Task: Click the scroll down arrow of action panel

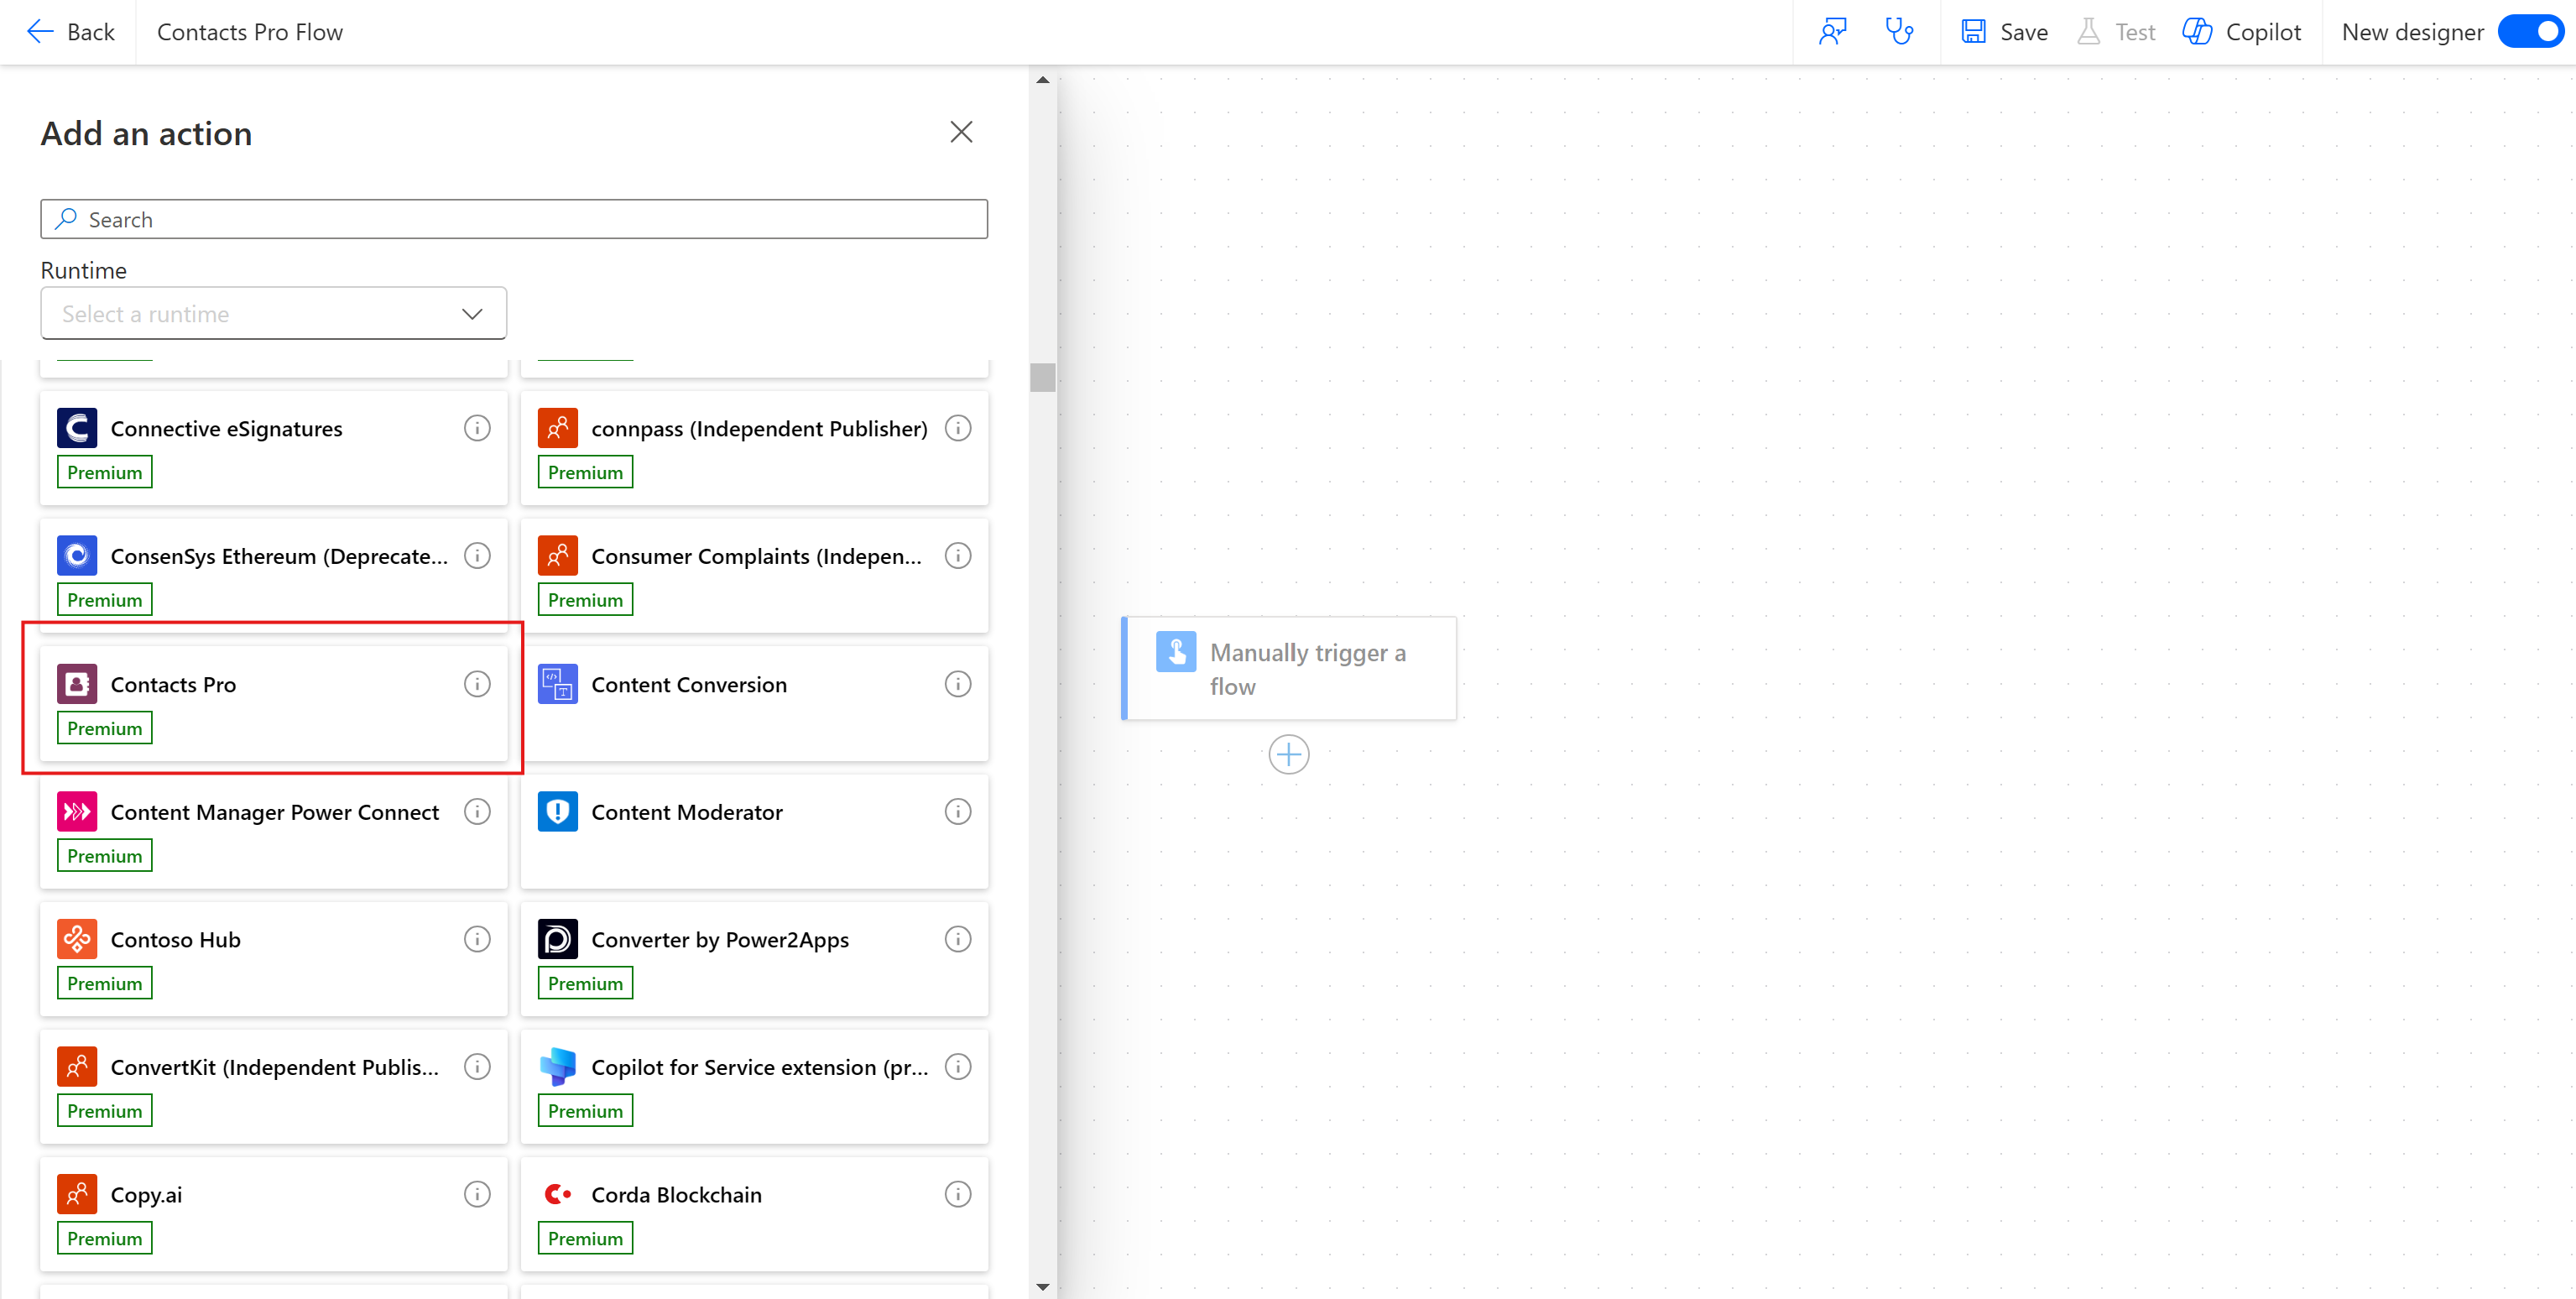Action: 1043,1286
